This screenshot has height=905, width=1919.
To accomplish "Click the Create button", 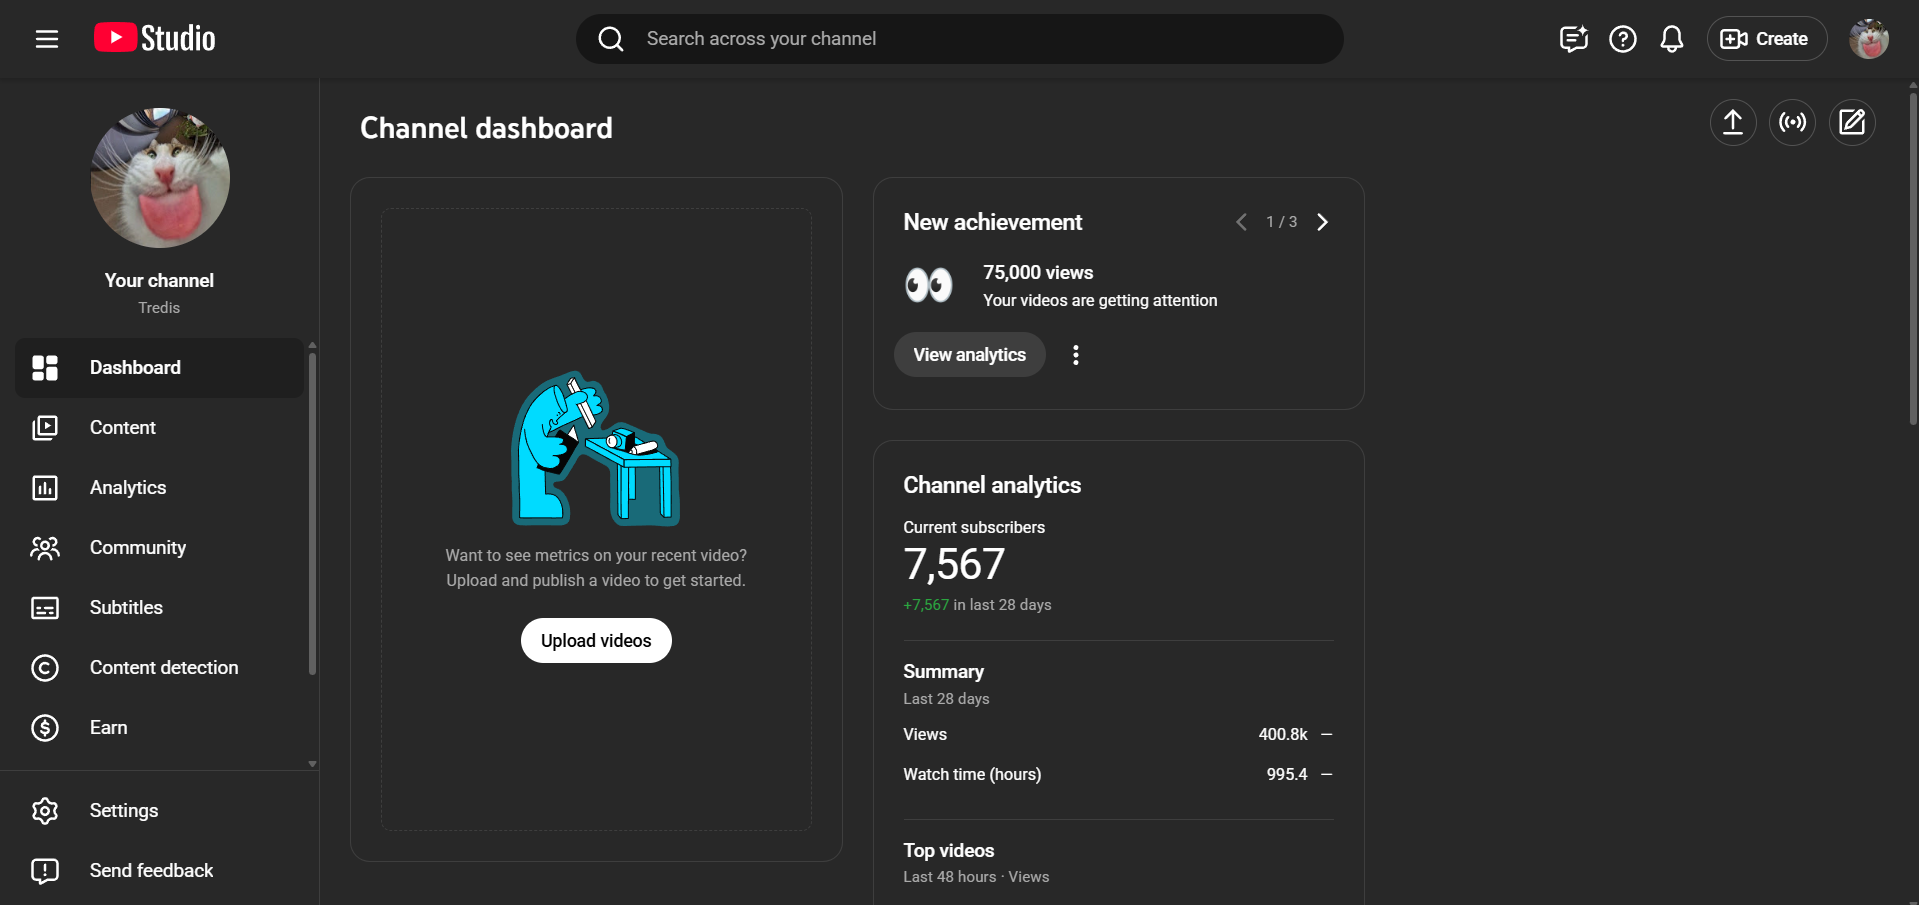I will point(1766,39).
